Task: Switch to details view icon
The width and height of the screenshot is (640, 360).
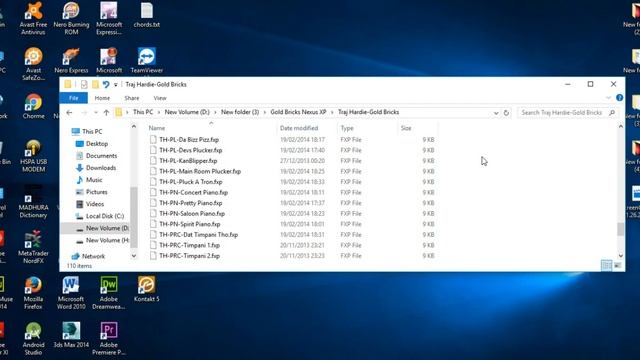Action: pos(606,266)
